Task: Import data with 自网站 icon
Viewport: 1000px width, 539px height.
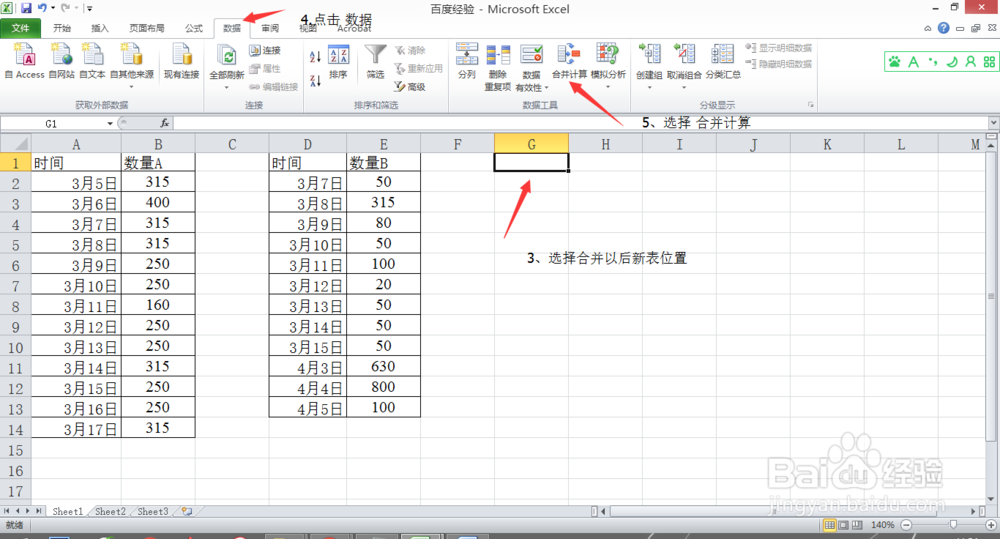Action: [x=62, y=61]
